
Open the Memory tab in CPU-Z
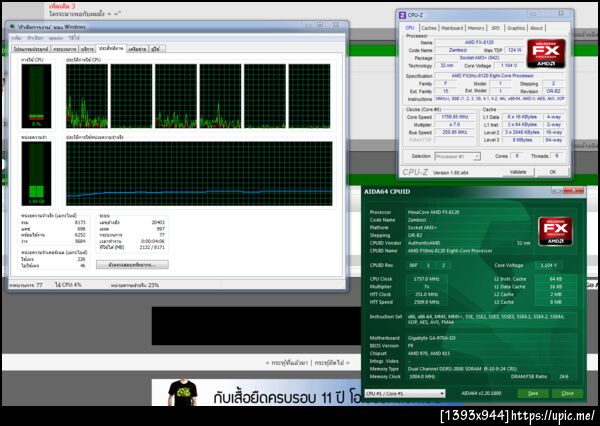(x=476, y=28)
